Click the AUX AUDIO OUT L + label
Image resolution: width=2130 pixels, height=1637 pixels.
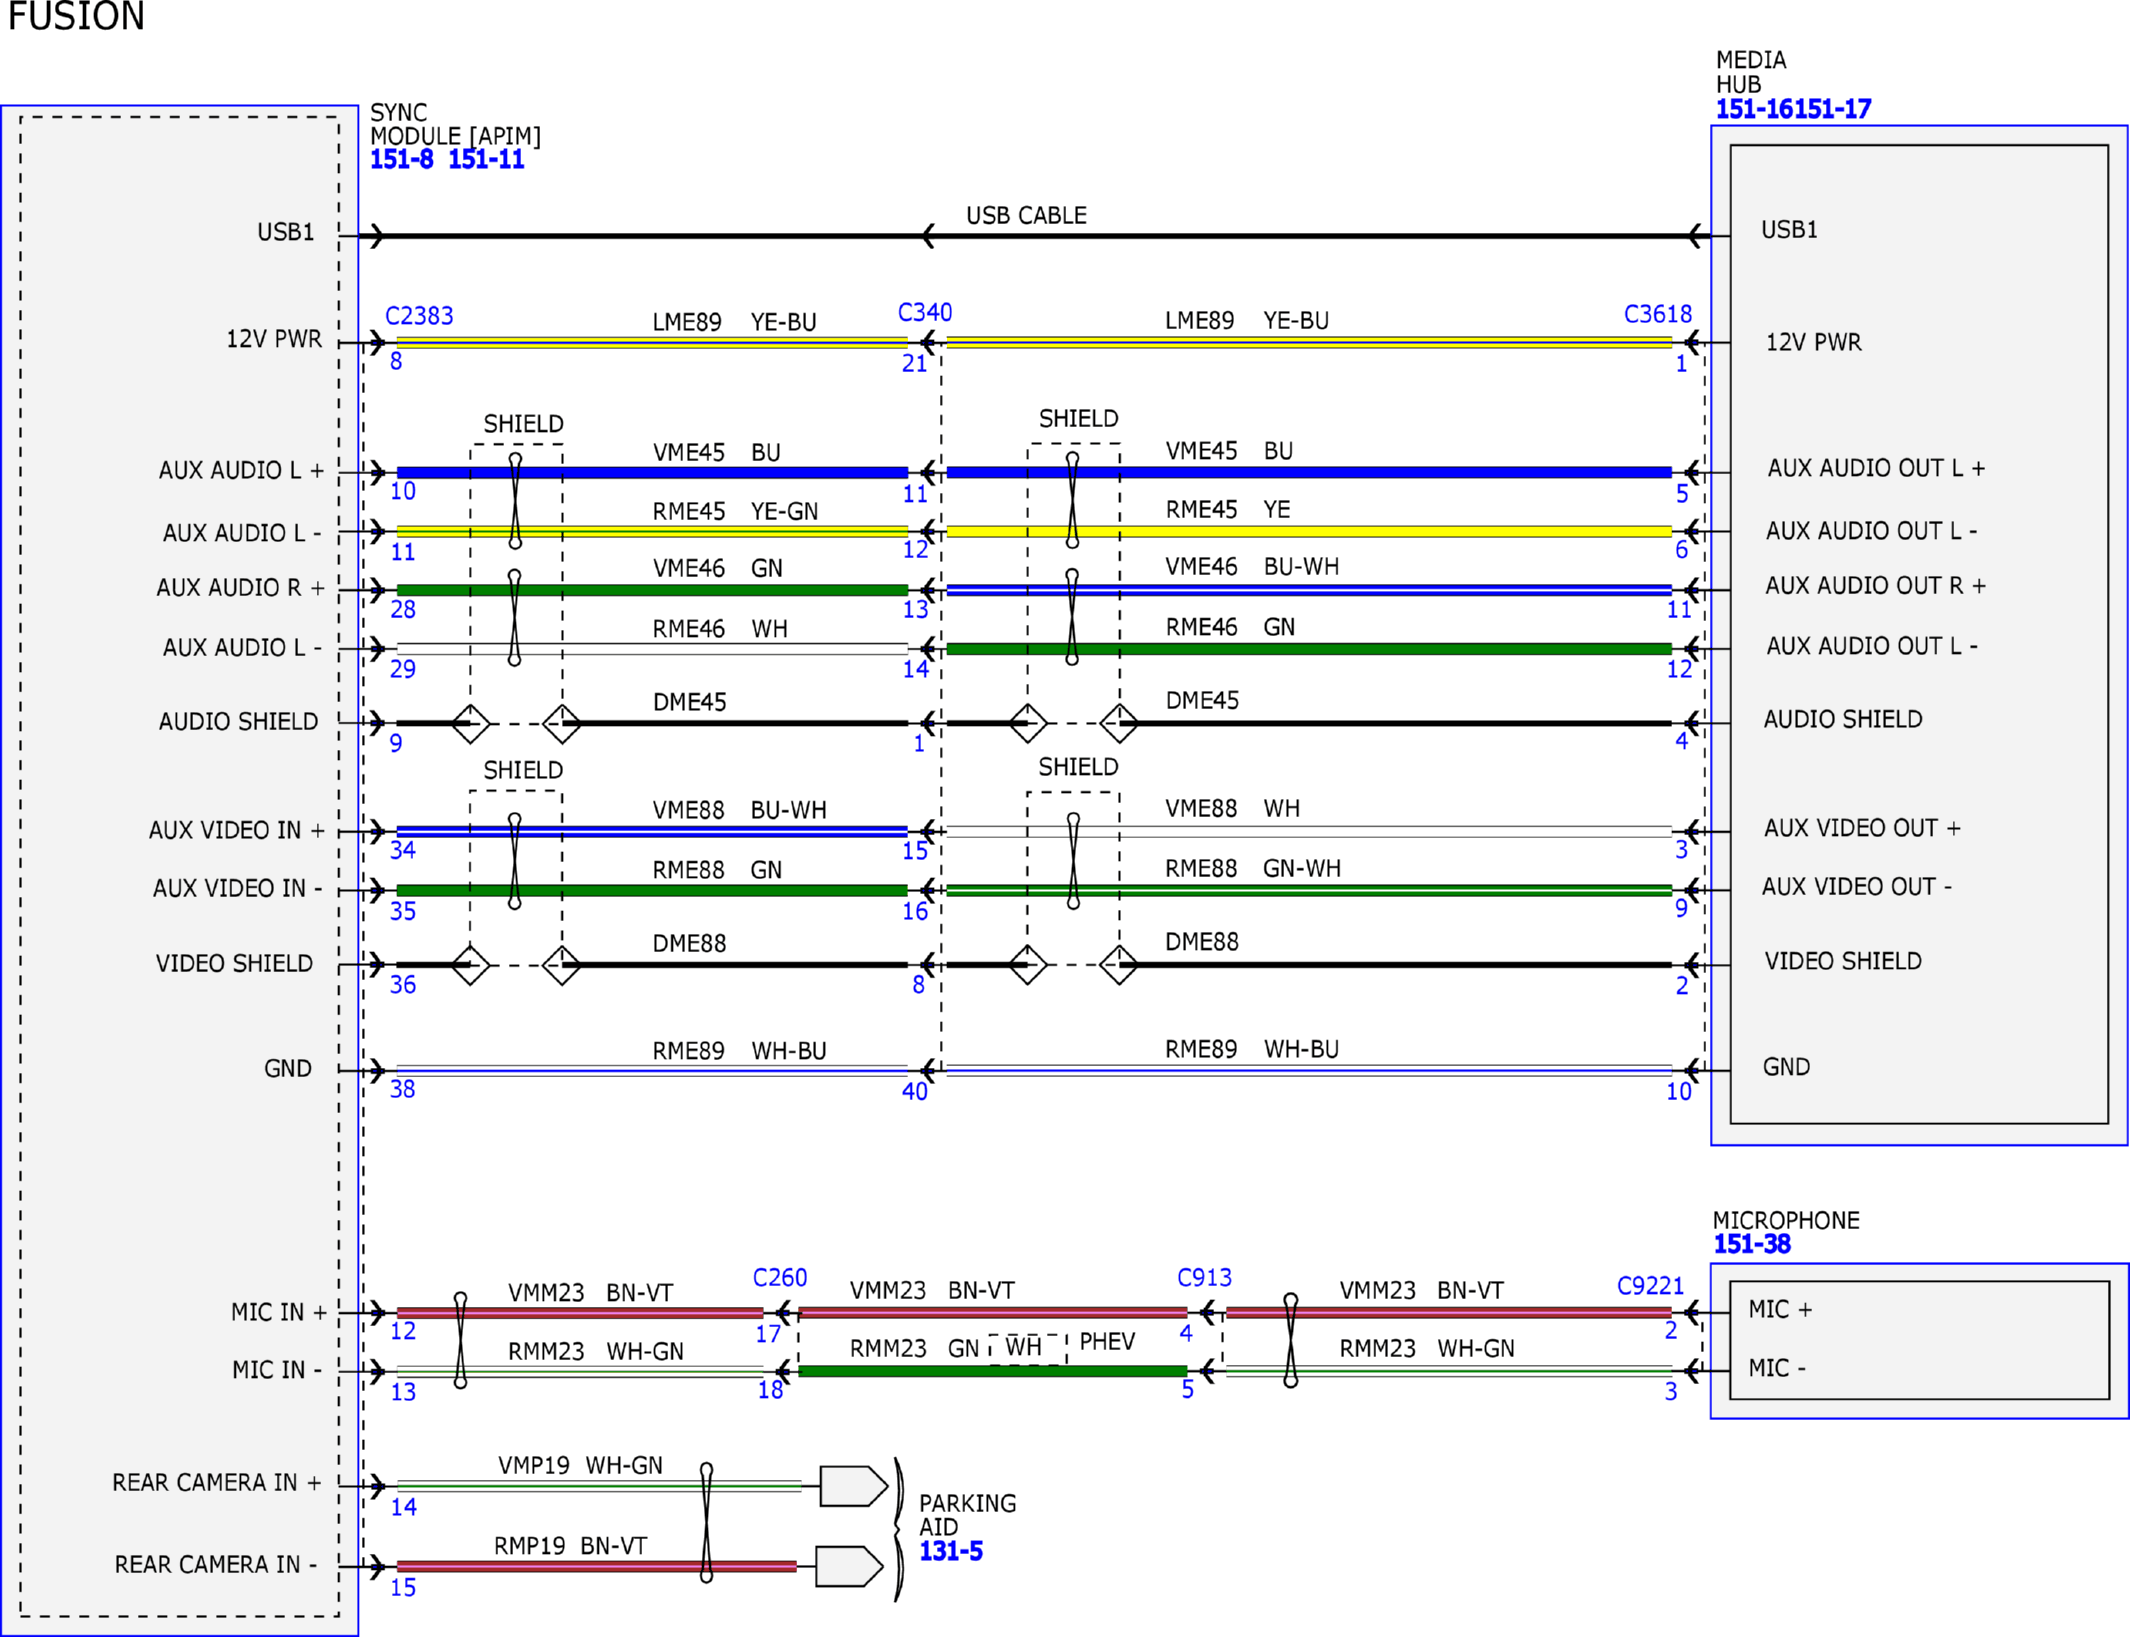pos(1876,468)
